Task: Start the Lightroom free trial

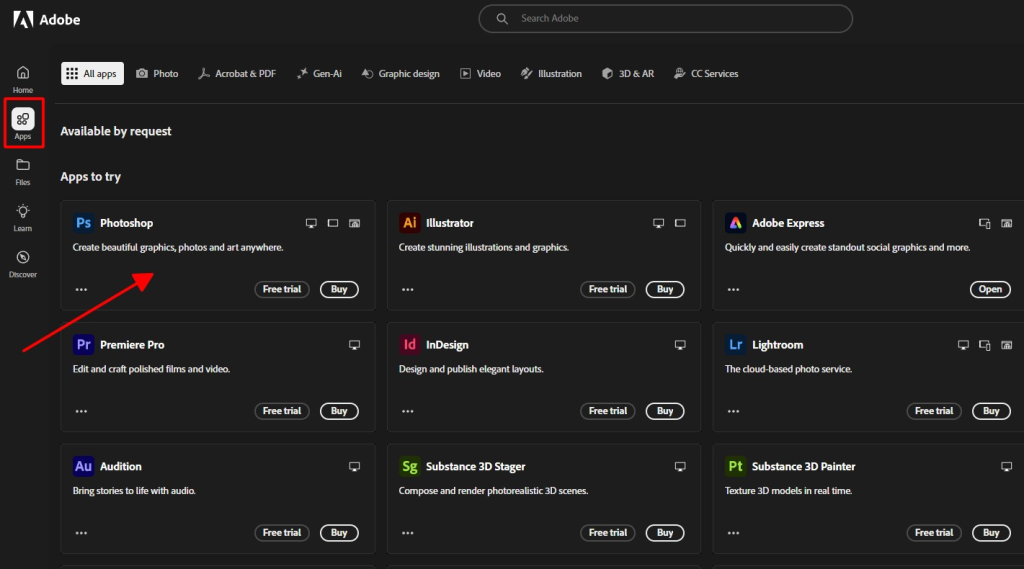Action: point(934,411)
